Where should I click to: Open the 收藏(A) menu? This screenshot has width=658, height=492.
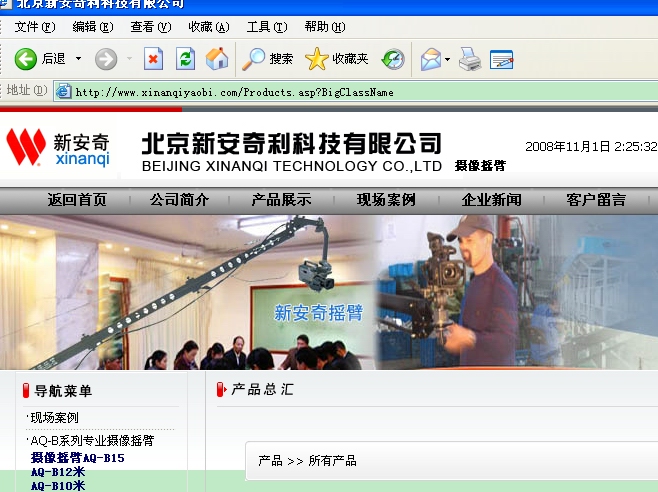tap(209, 27)
